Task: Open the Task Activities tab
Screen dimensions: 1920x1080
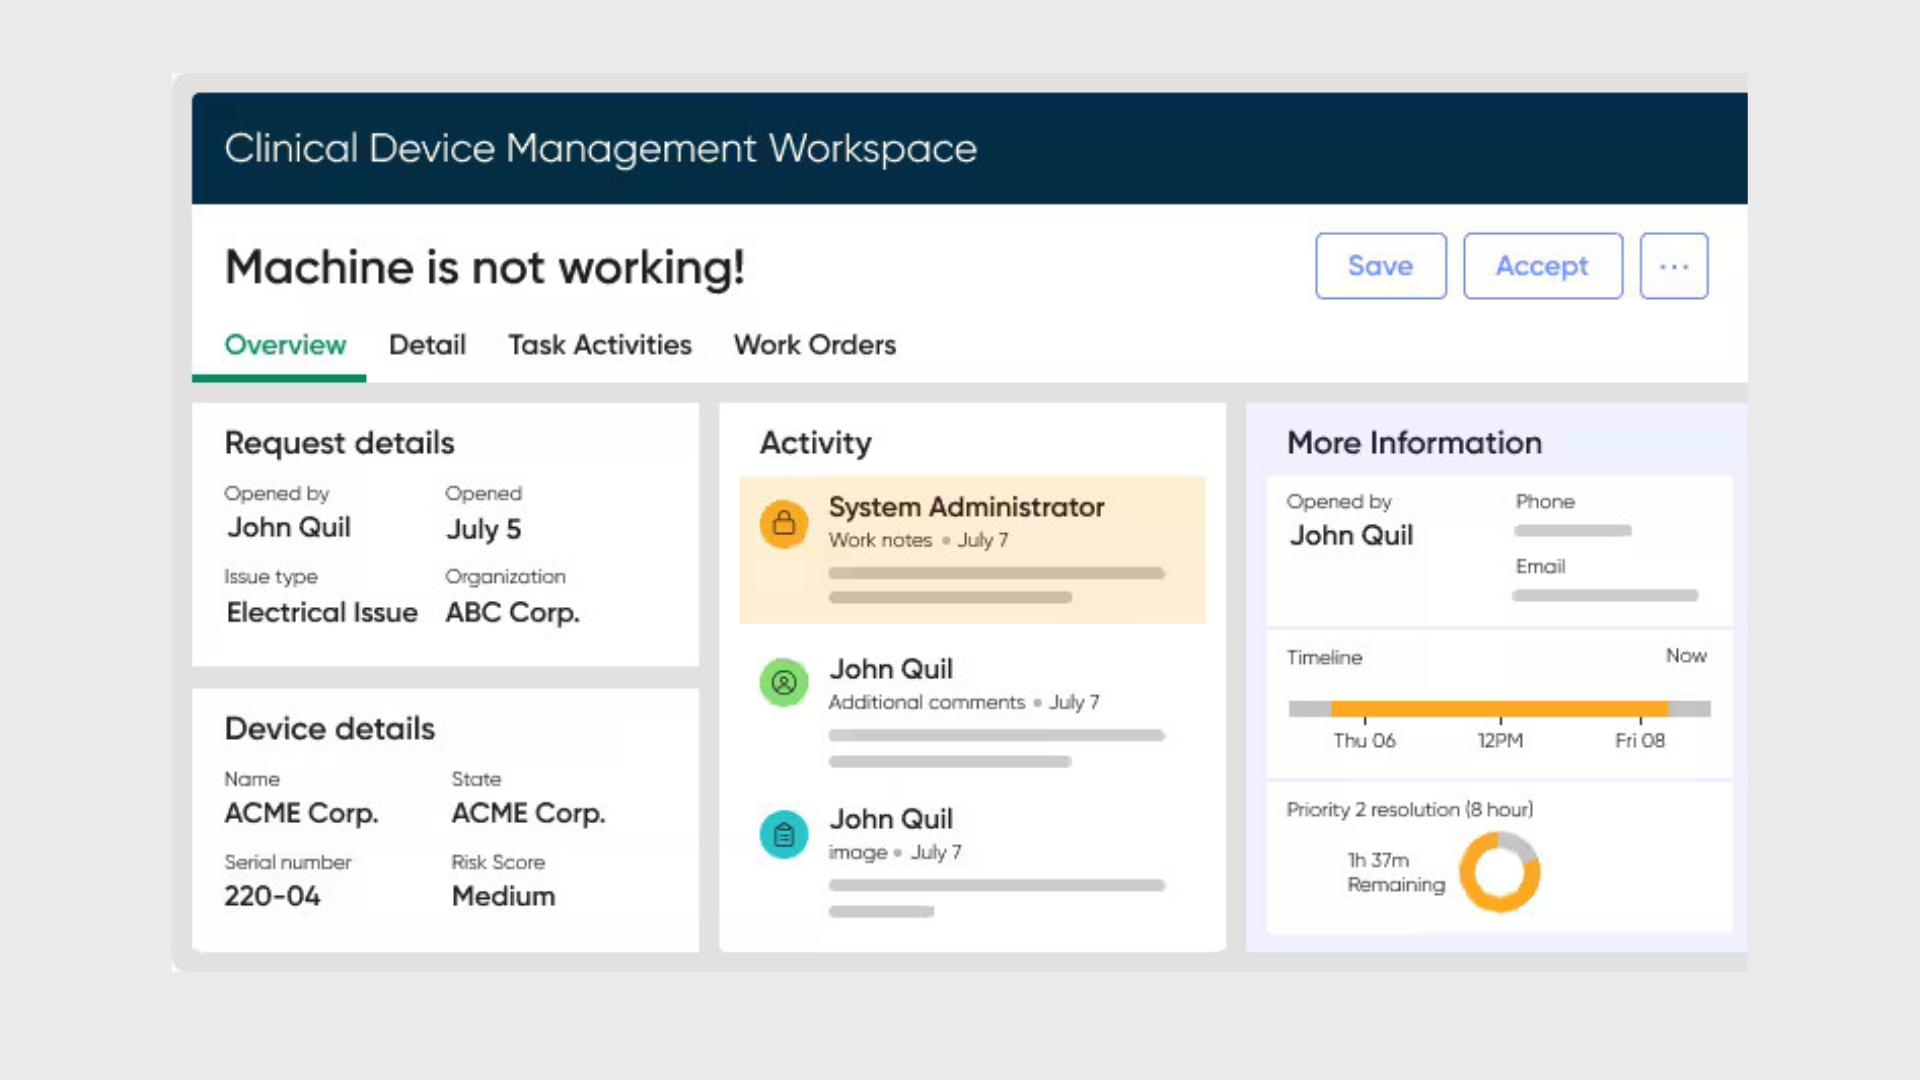Action: click(x=599, y=345)
